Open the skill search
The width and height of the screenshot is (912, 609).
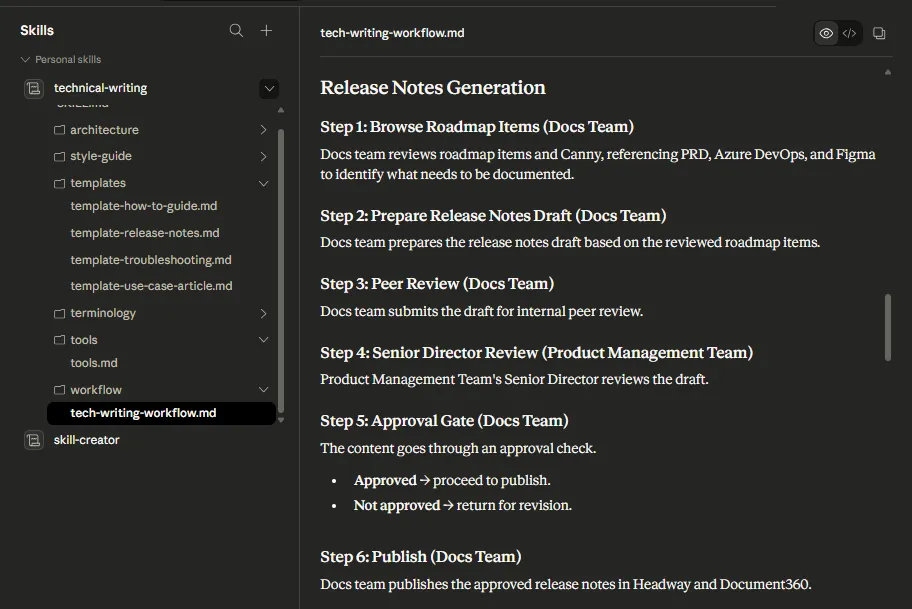pyautogui.click(x=236, y=30)
